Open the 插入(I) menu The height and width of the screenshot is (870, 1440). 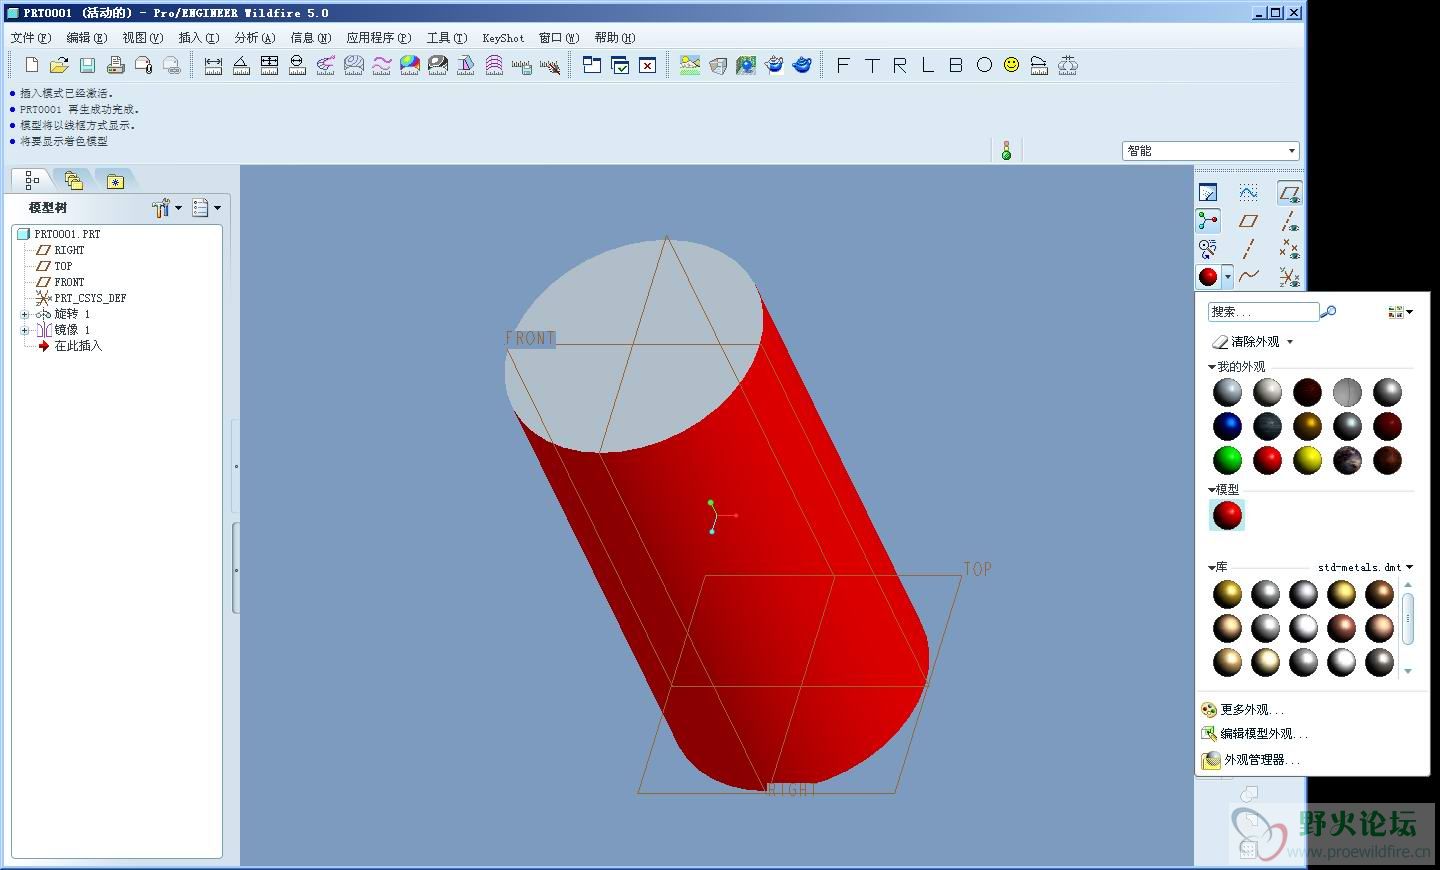[198, 38]
